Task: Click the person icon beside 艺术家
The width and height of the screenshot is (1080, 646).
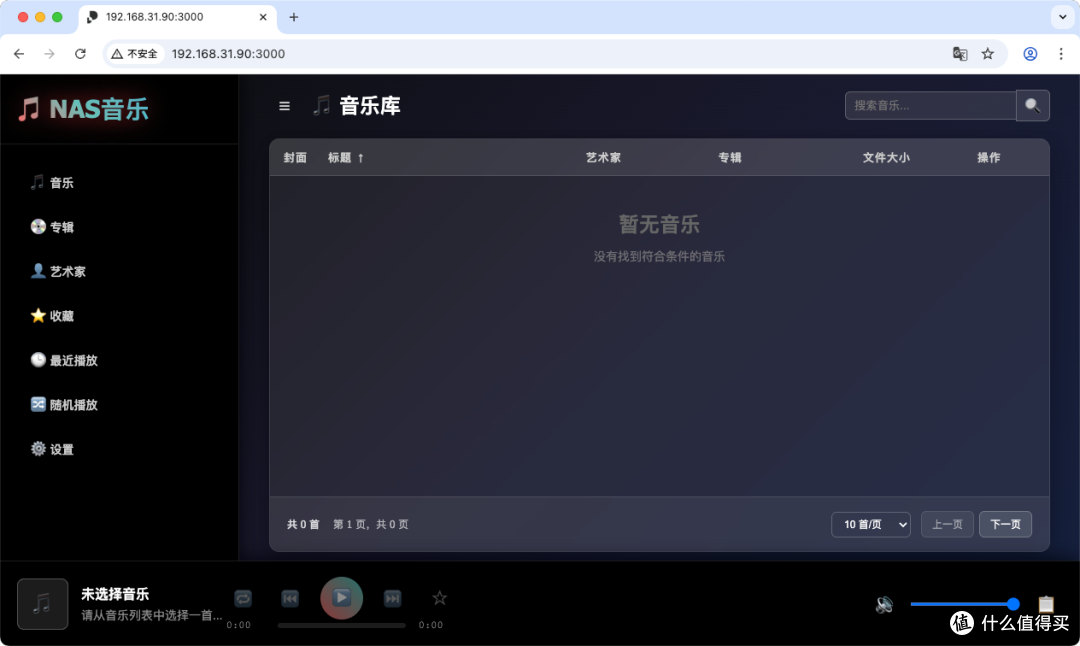Action: click(x=38, y=271)
